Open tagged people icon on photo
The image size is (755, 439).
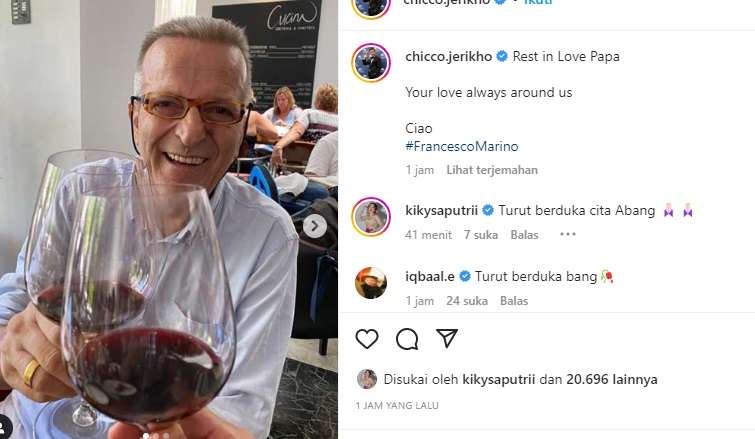[3, 427]
